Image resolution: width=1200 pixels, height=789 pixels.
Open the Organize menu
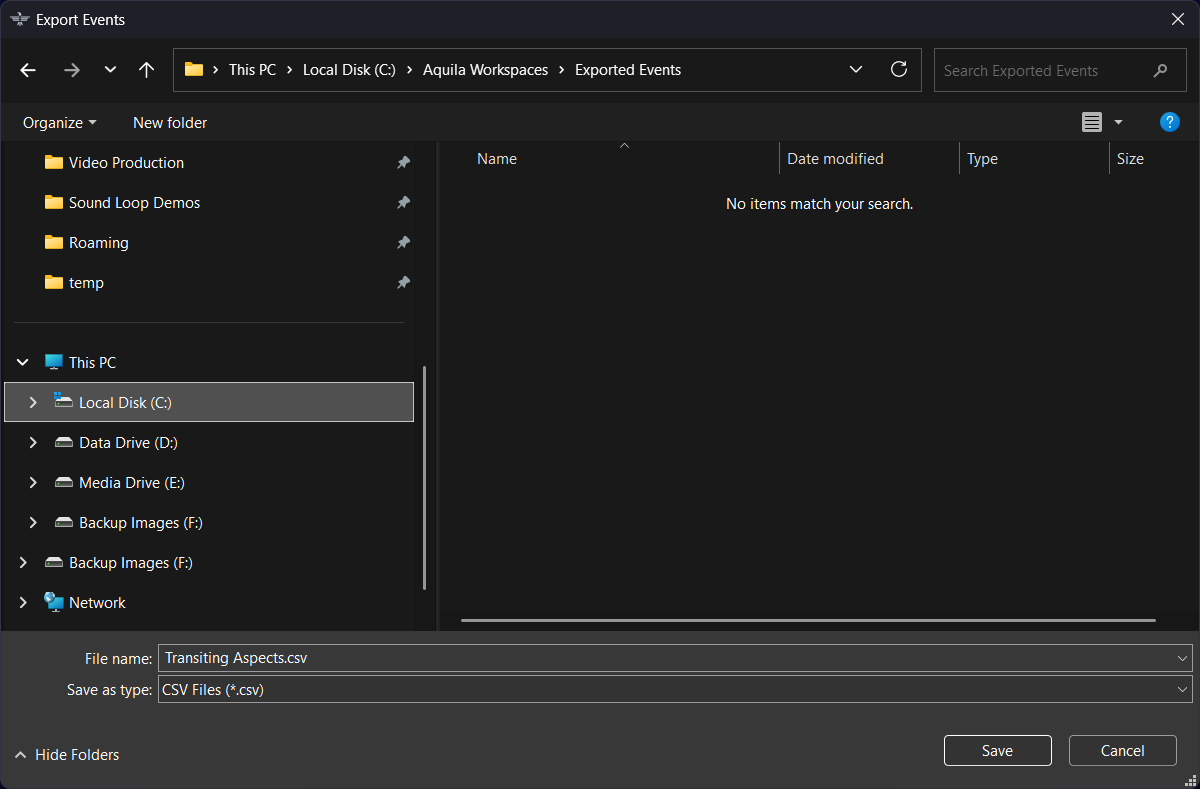(58, 122)
